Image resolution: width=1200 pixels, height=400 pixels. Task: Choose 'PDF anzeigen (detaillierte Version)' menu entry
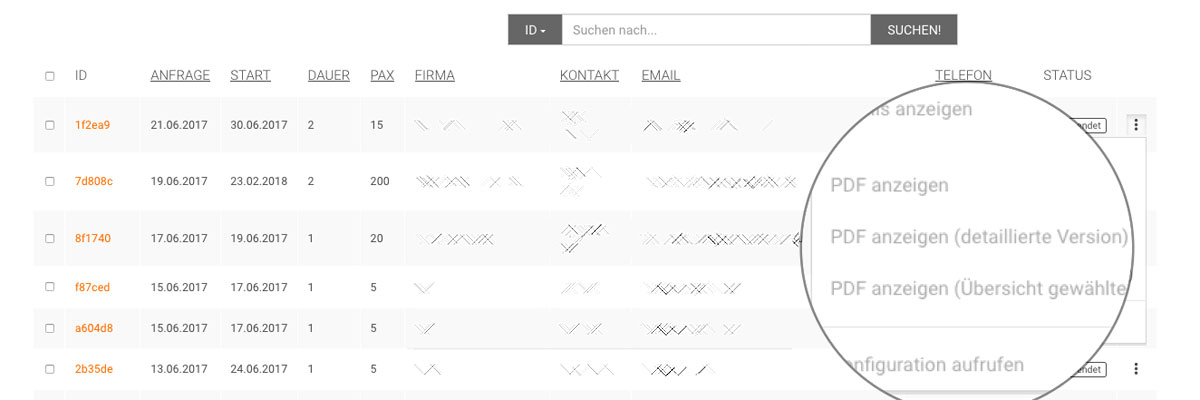tap(979, 237)
